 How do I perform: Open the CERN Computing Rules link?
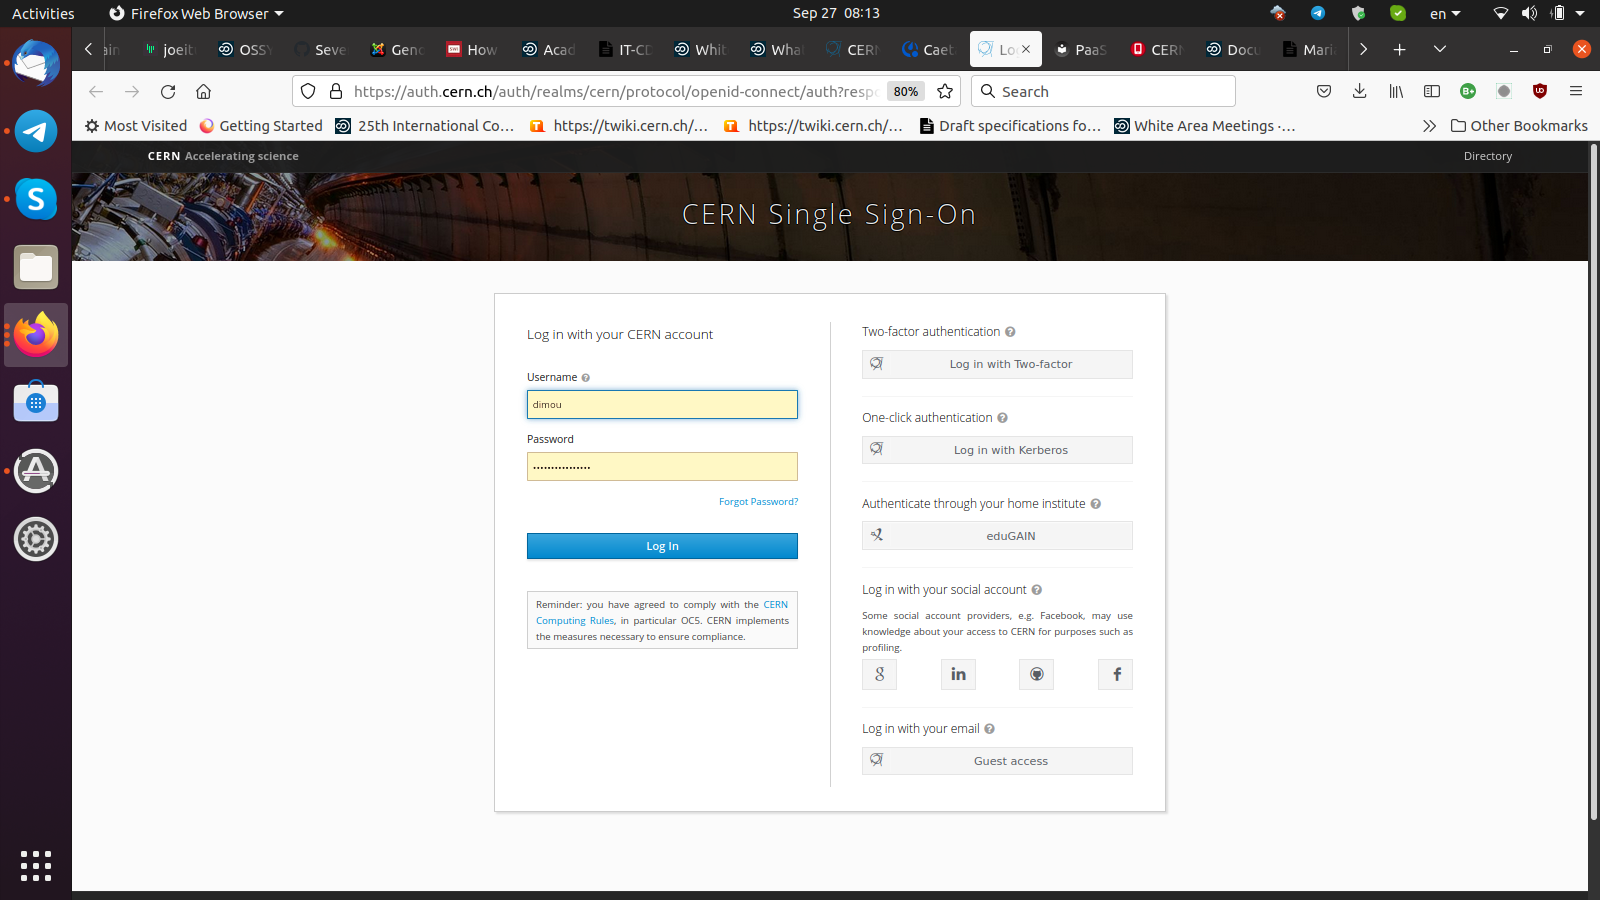pos(575,621)
